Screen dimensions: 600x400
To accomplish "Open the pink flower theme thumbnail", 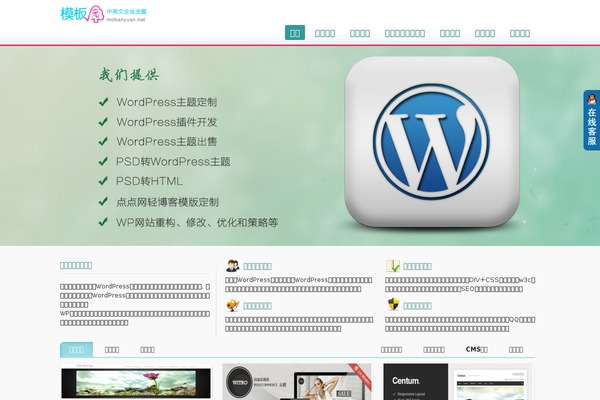I will click(x=136, y=382).
